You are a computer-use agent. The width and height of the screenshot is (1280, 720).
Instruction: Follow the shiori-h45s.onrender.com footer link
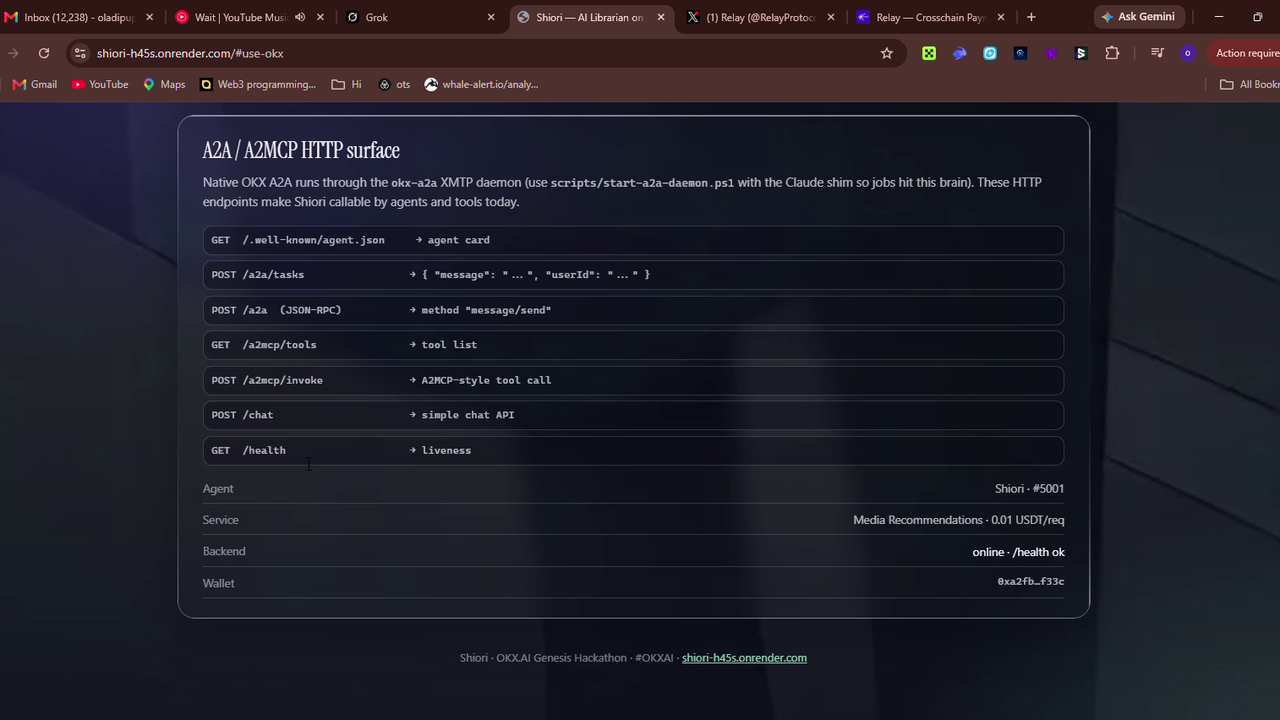[x=744, y=658]
